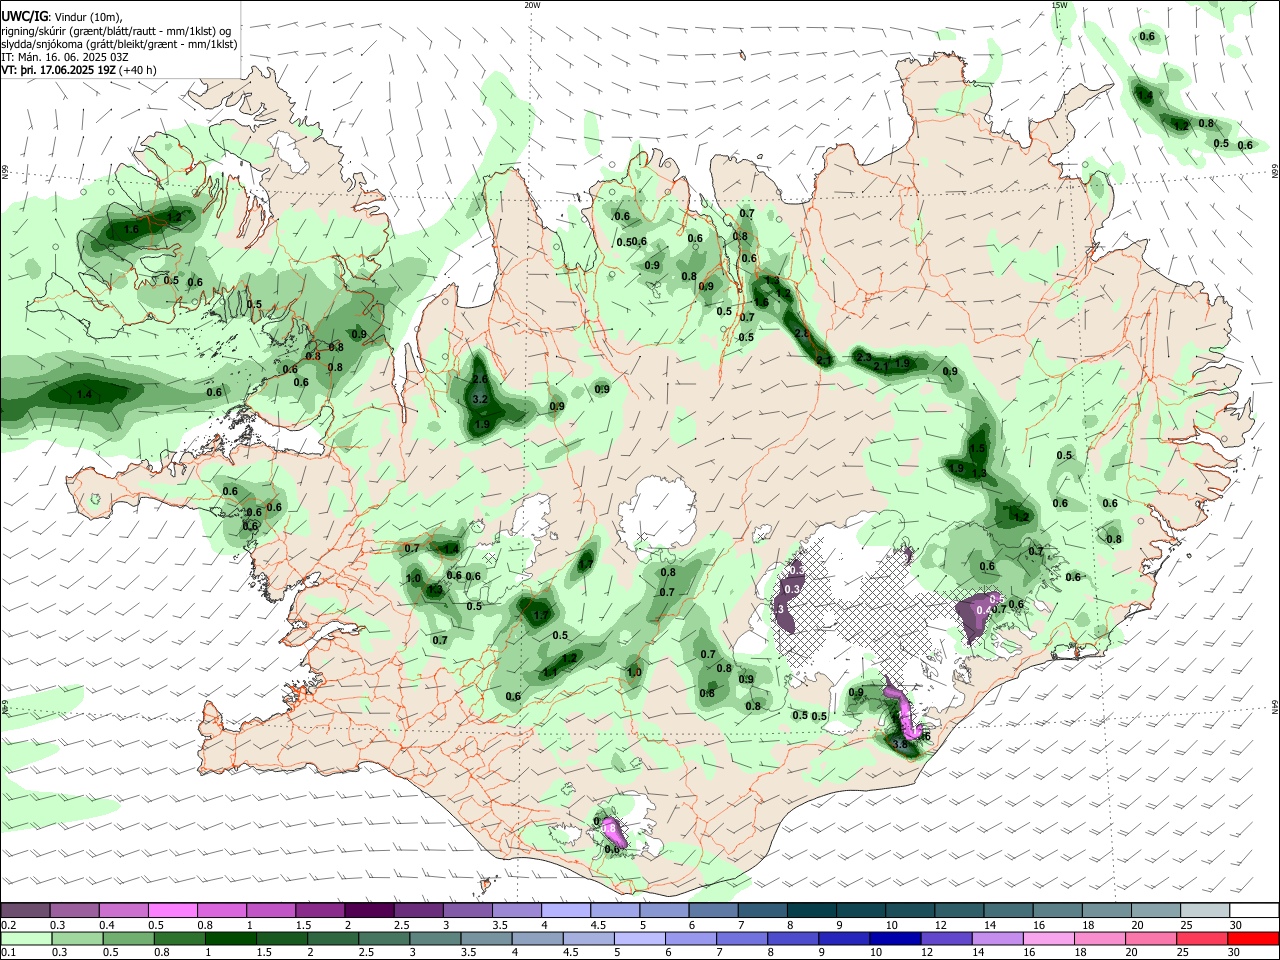Click the dark teal swatch at 8 in the upper legend

pyautogui.click(x=812, y=911)
